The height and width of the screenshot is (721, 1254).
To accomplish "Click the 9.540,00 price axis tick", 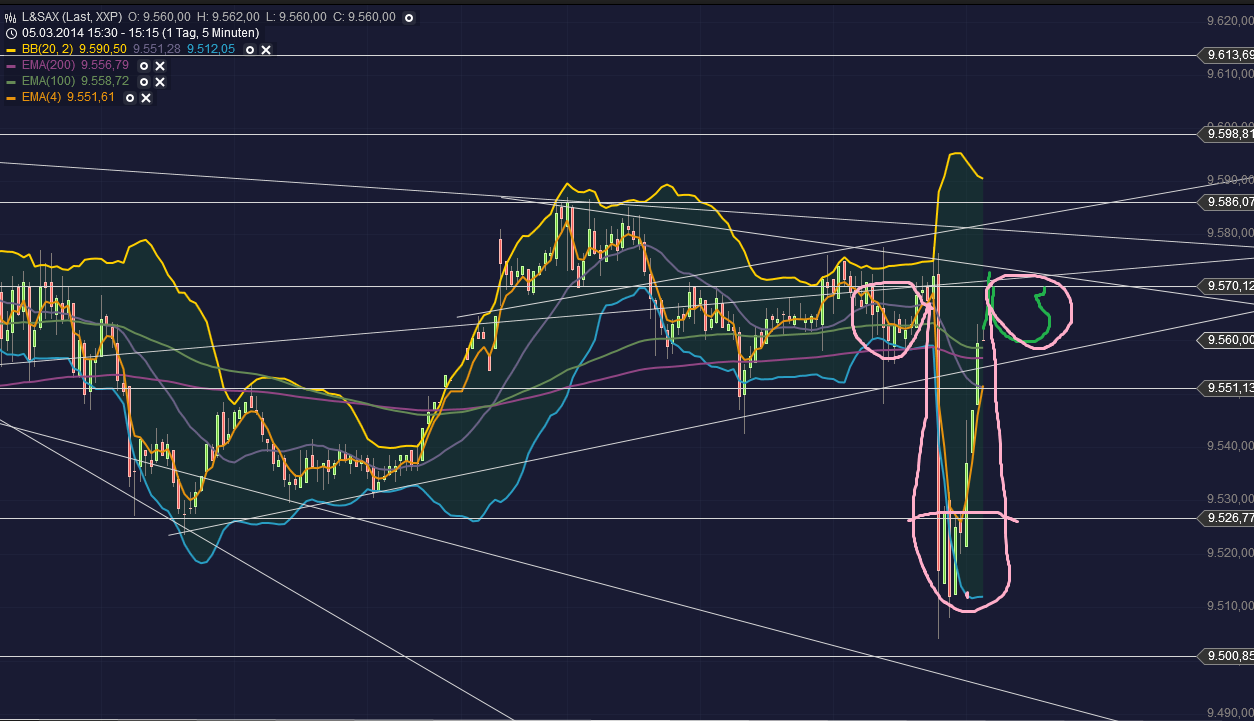I will tap(1230, 446).
